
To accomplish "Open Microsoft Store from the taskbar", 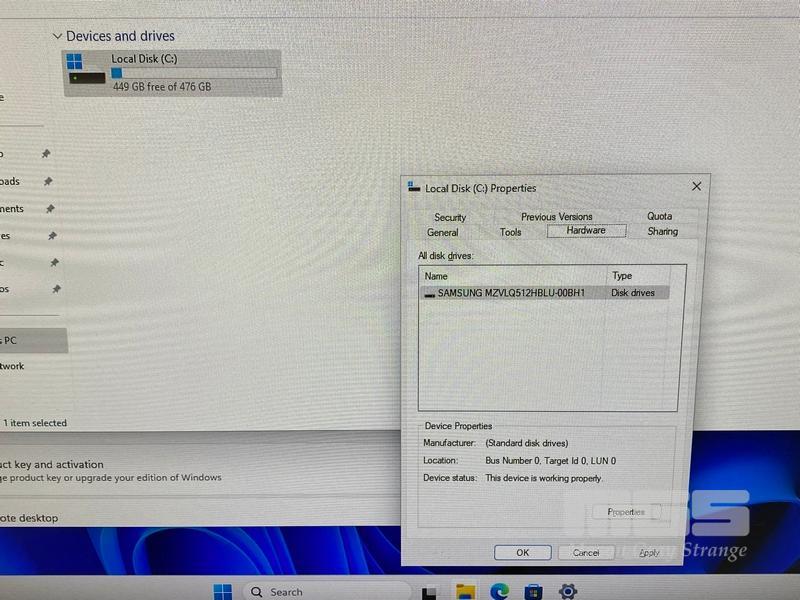I will (533, 592).
